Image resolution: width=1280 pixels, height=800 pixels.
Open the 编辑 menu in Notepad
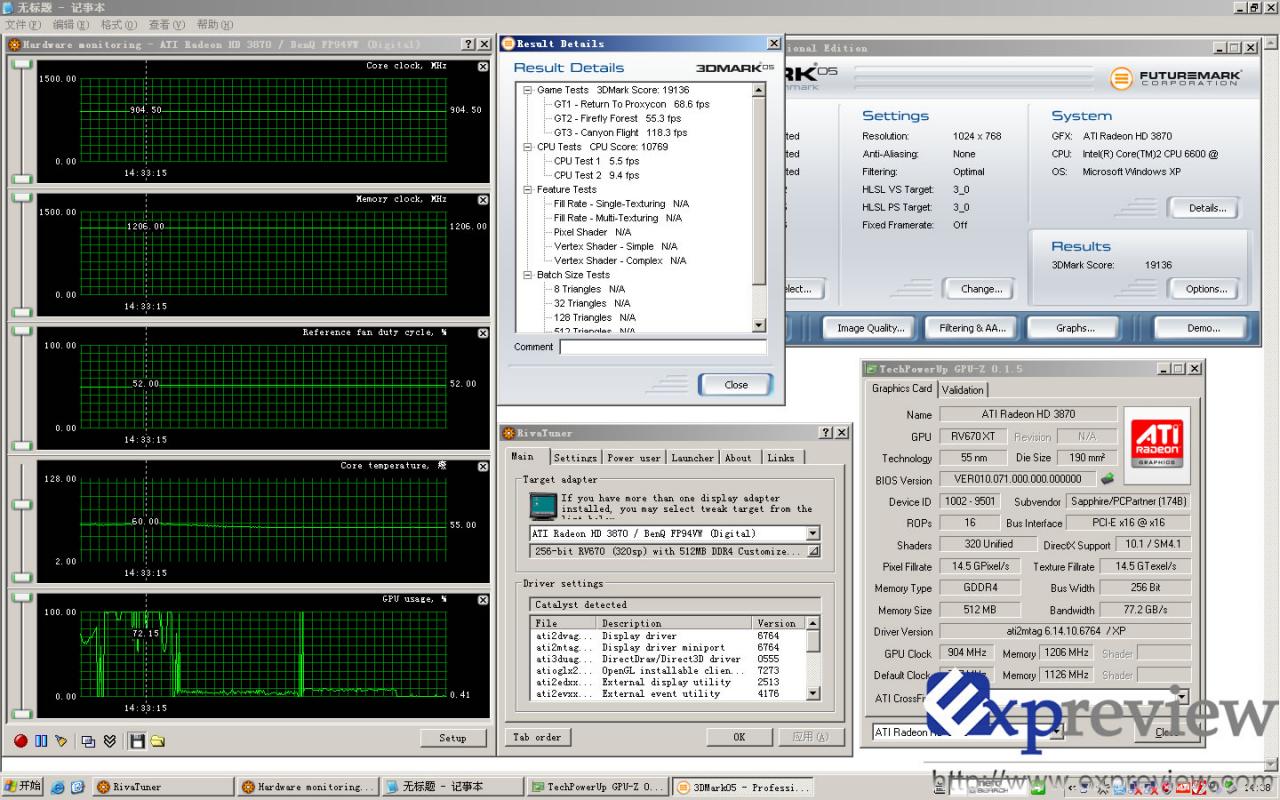point(70,24)
